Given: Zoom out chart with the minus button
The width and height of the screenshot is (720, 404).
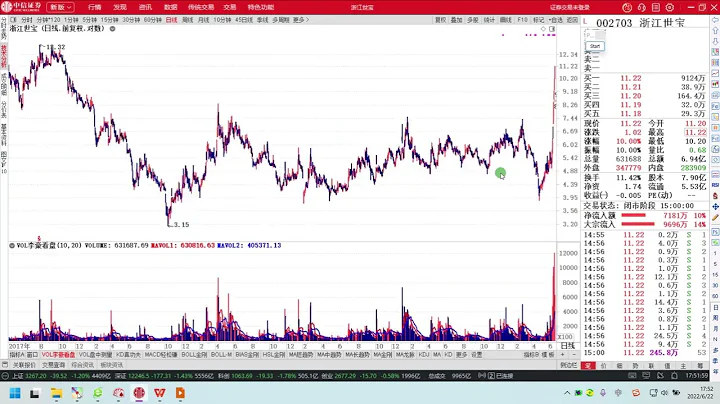Looking at the screenshot, I should [574, 354].
